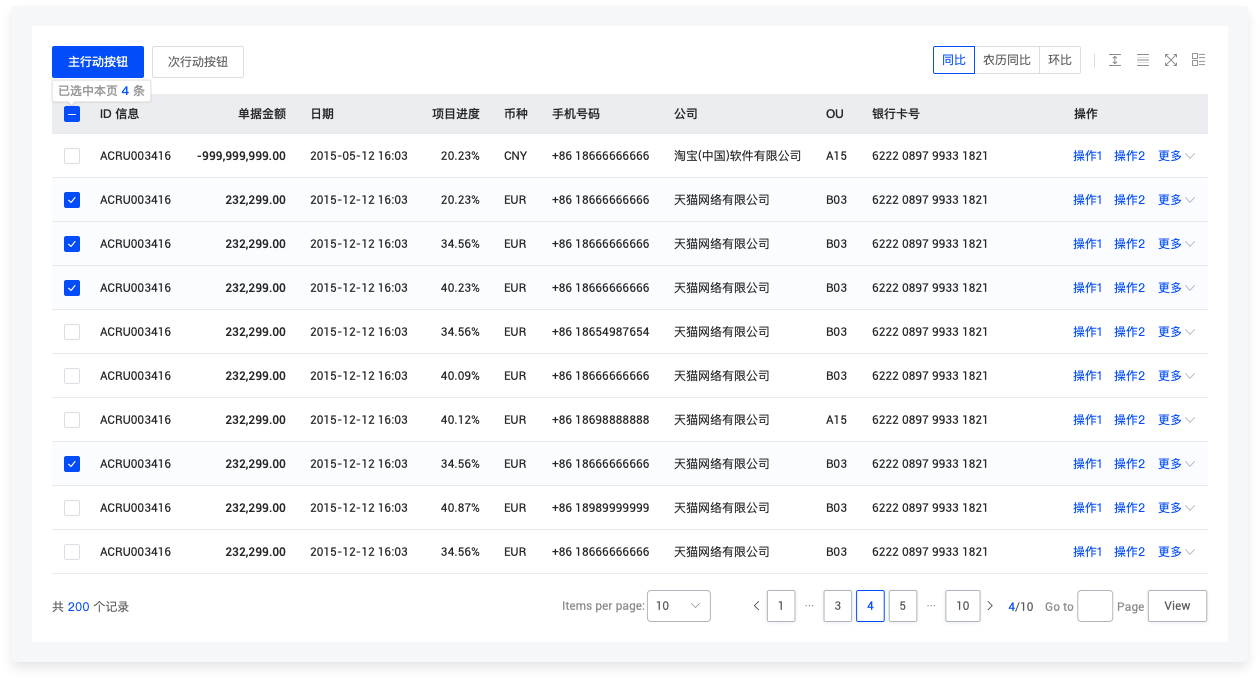Check the box for the CNY row
This screenshot has height=680, width=1260.
[72, 156]
